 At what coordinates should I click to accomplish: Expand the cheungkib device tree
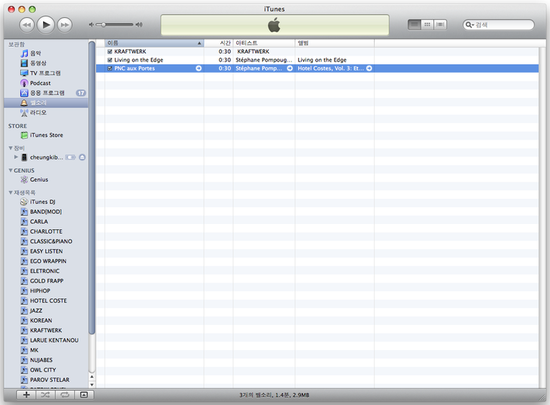16,157
